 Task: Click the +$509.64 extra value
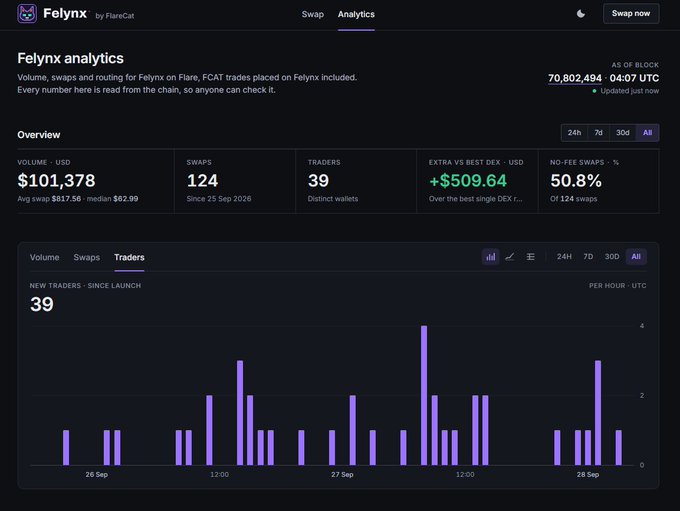[x=468, y=180]
